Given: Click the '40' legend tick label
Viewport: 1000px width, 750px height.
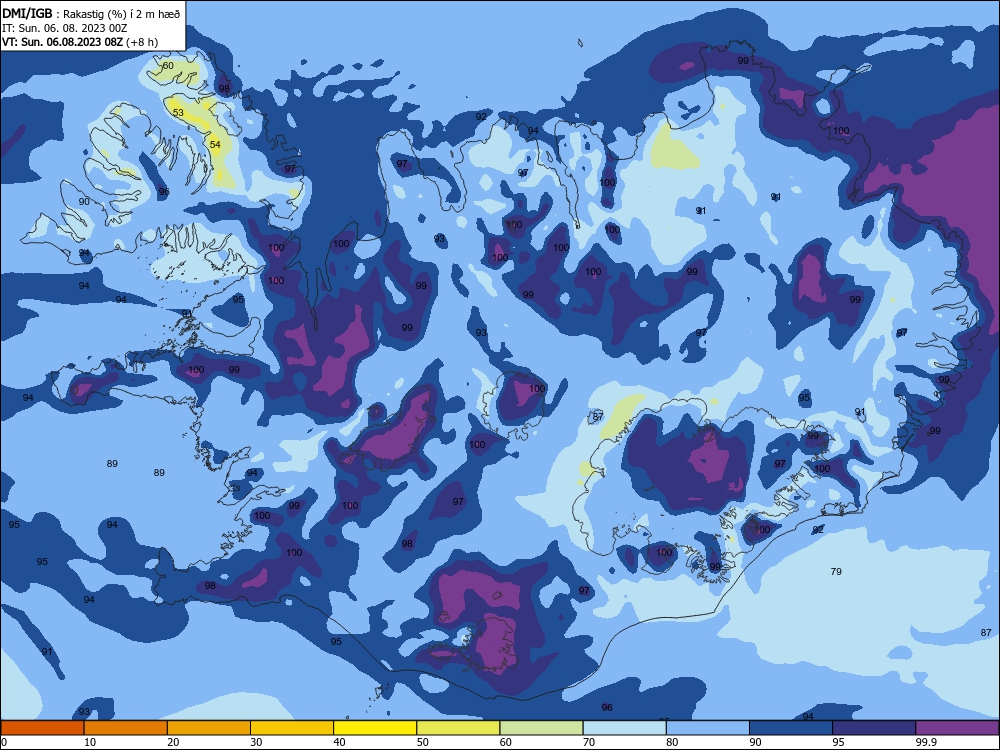Looking at the screenshot, I should coord(339,742).
